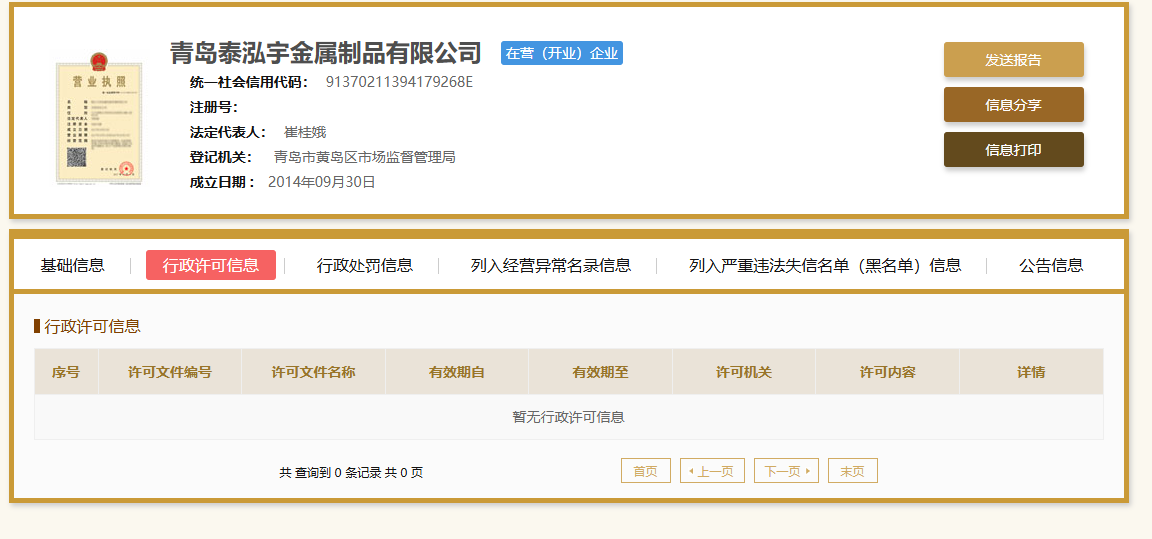
Task: Click the 下一页 next page button
Action: (786, 471)
